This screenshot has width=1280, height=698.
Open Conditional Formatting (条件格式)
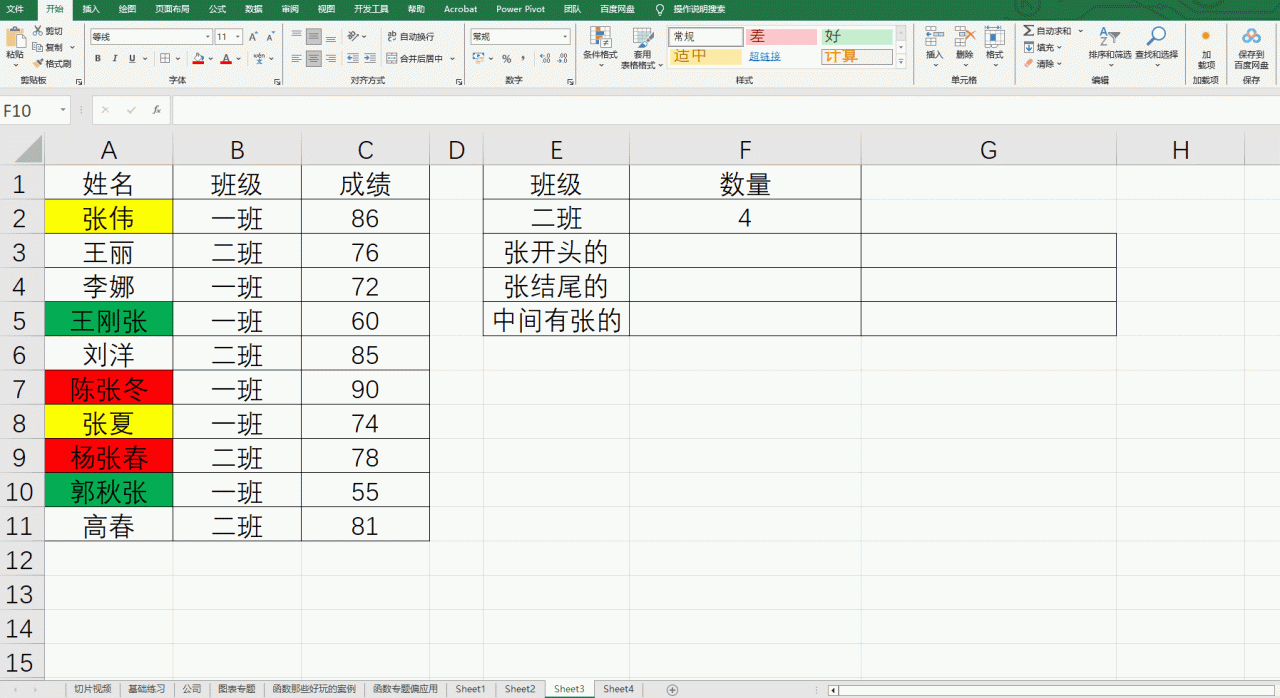(x=600, y=46)
